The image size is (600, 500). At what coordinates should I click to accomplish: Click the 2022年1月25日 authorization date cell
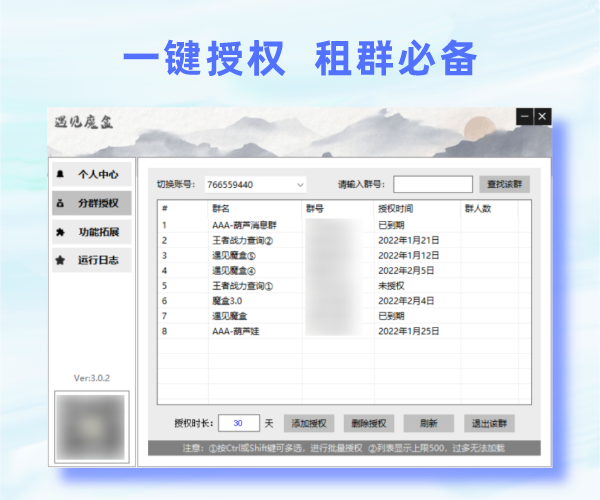(x=409, y=331)
